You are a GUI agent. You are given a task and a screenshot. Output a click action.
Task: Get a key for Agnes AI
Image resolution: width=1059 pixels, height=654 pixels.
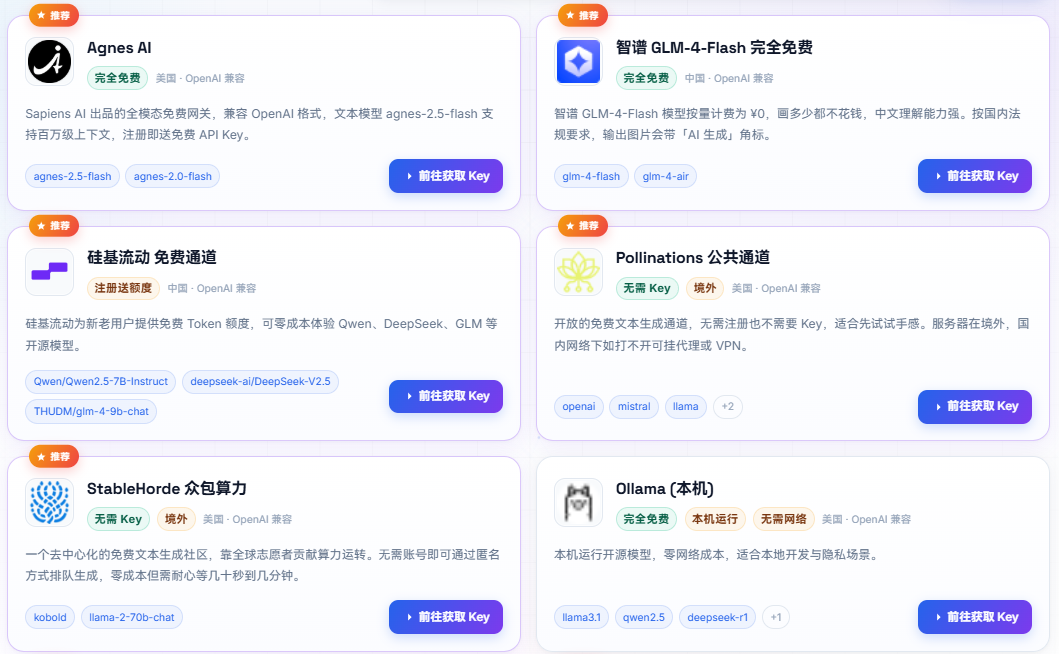pyautogui.click(x=446, y=176)
